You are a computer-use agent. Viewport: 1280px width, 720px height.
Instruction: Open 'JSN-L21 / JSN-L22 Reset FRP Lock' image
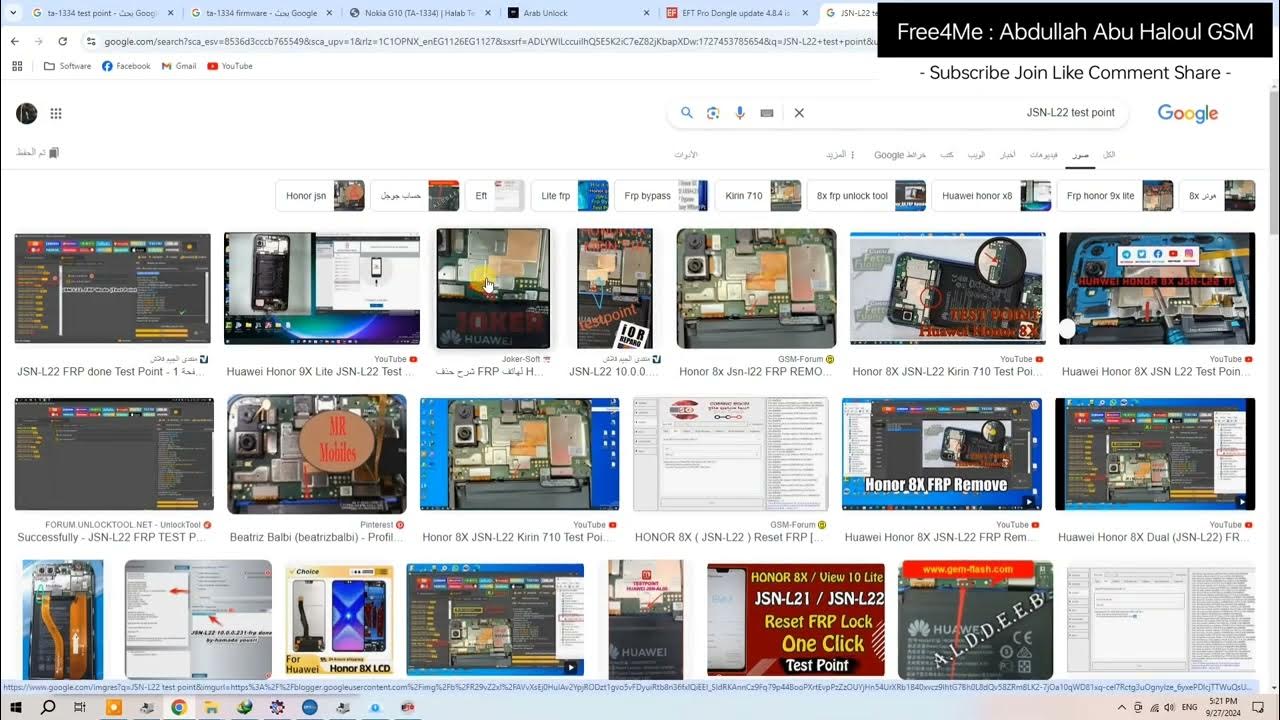(x=796, y=620)
